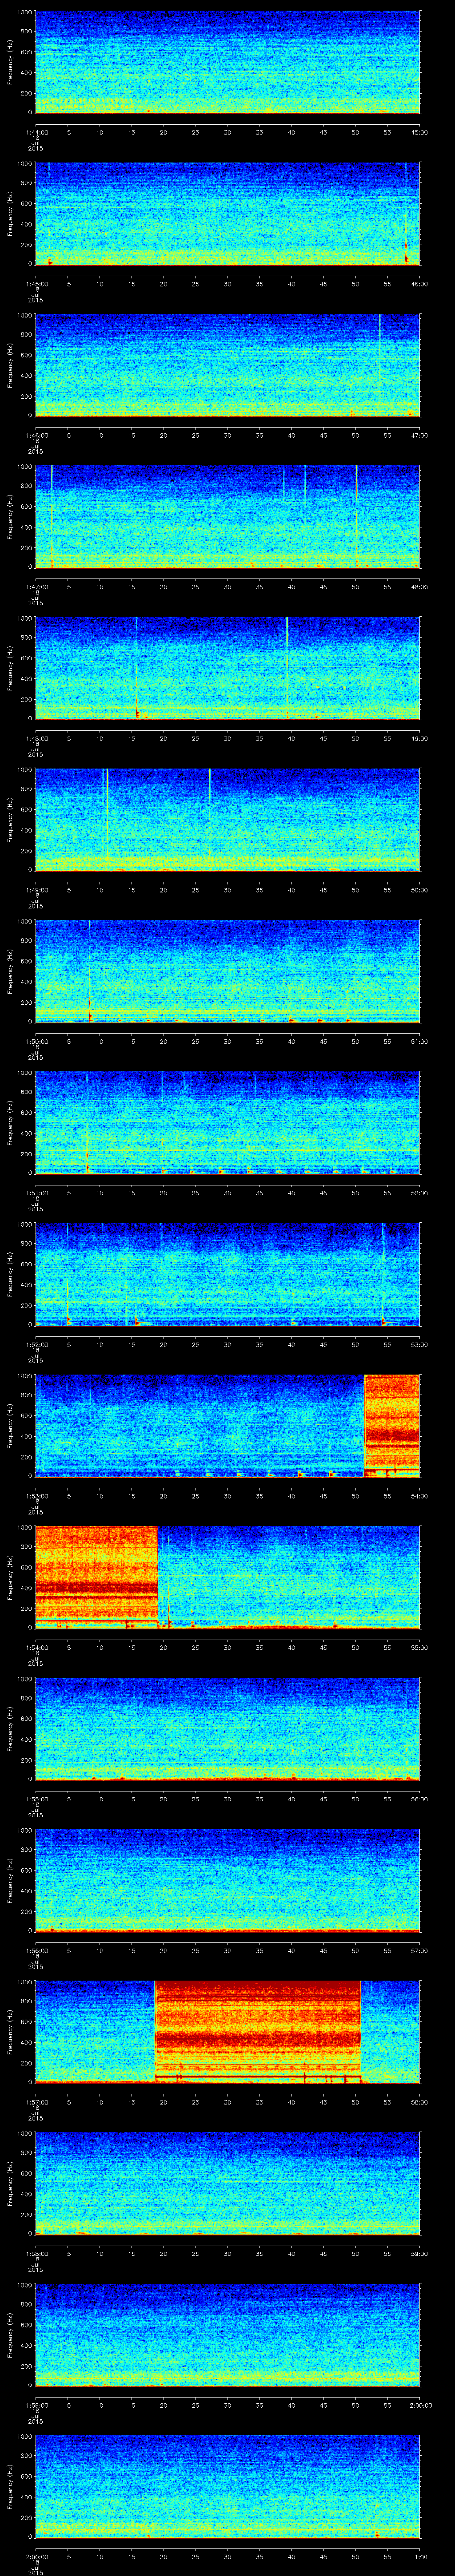Click the 1:51:00 start time label
Image resolution: width=455 pixels, height=2576 pixels.
[x=37, y=1193]
